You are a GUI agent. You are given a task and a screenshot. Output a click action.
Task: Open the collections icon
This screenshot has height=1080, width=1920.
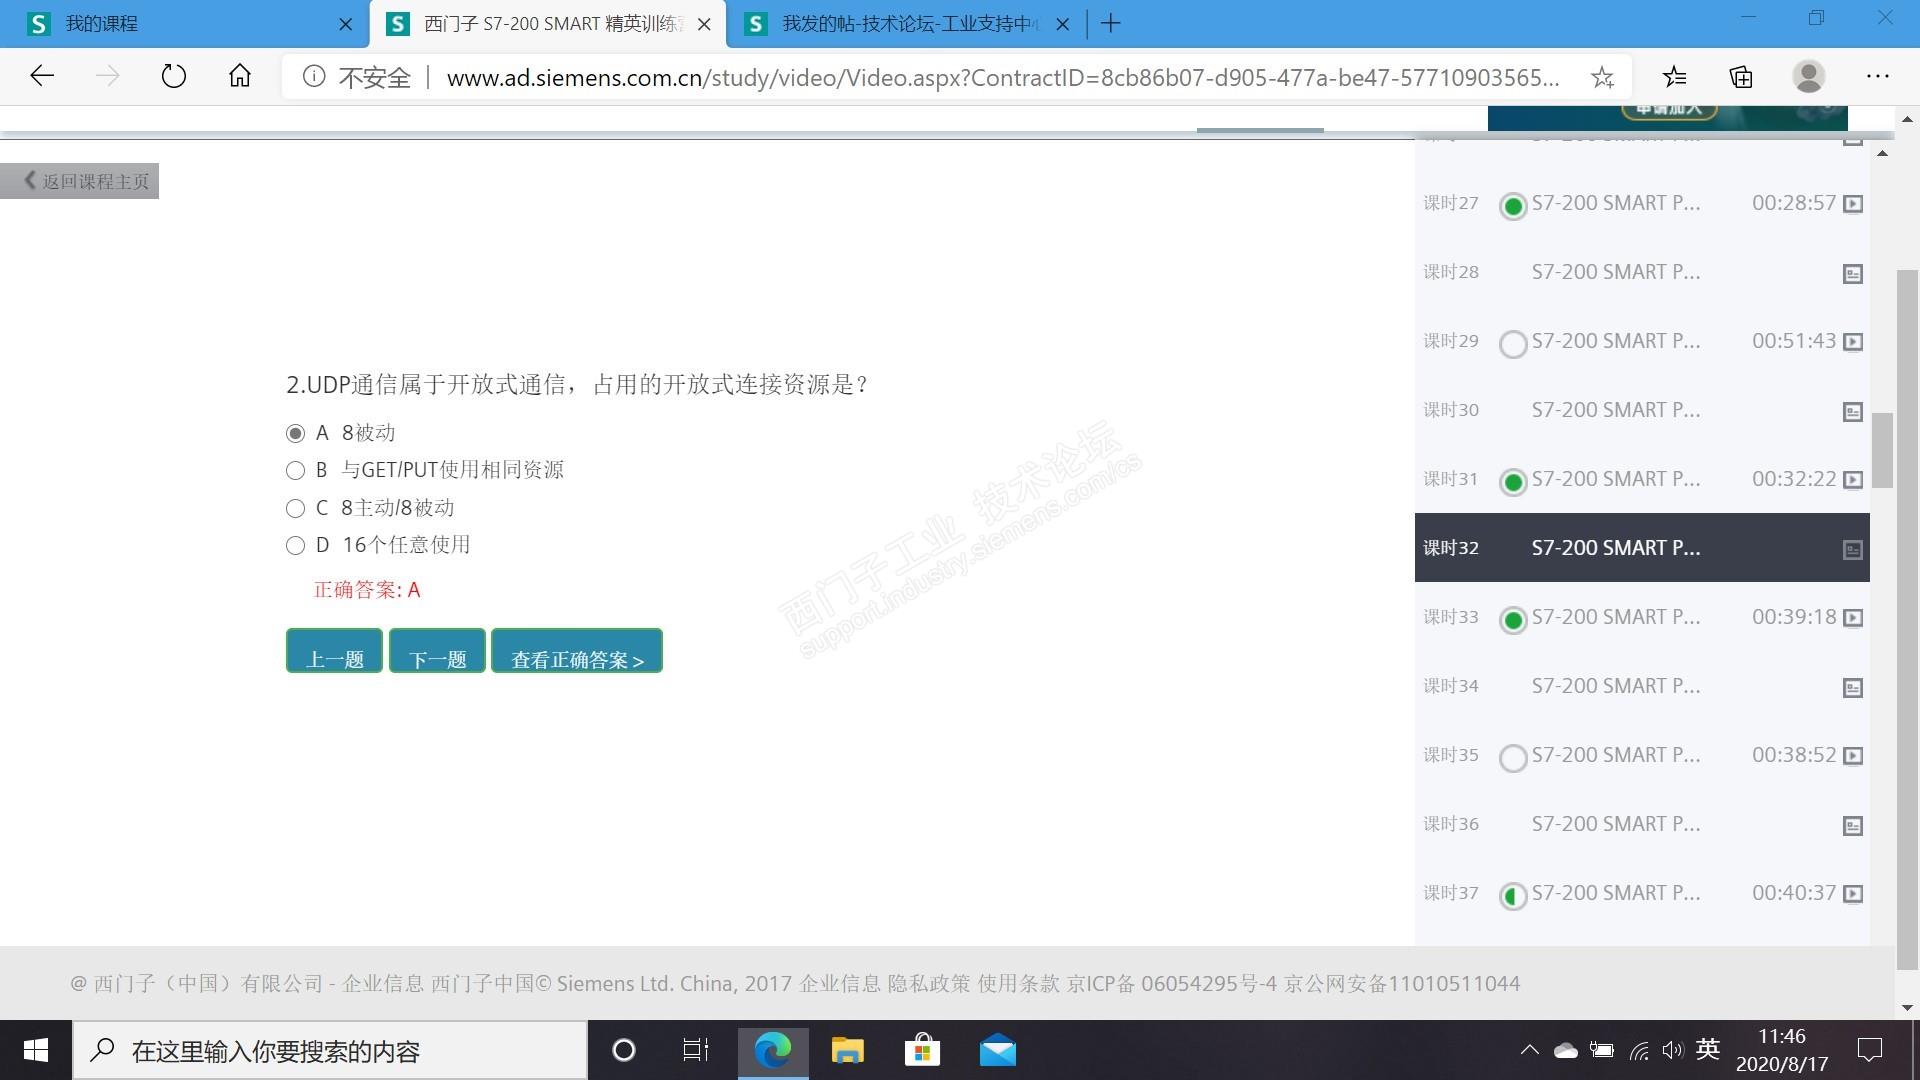(1741, 77)
